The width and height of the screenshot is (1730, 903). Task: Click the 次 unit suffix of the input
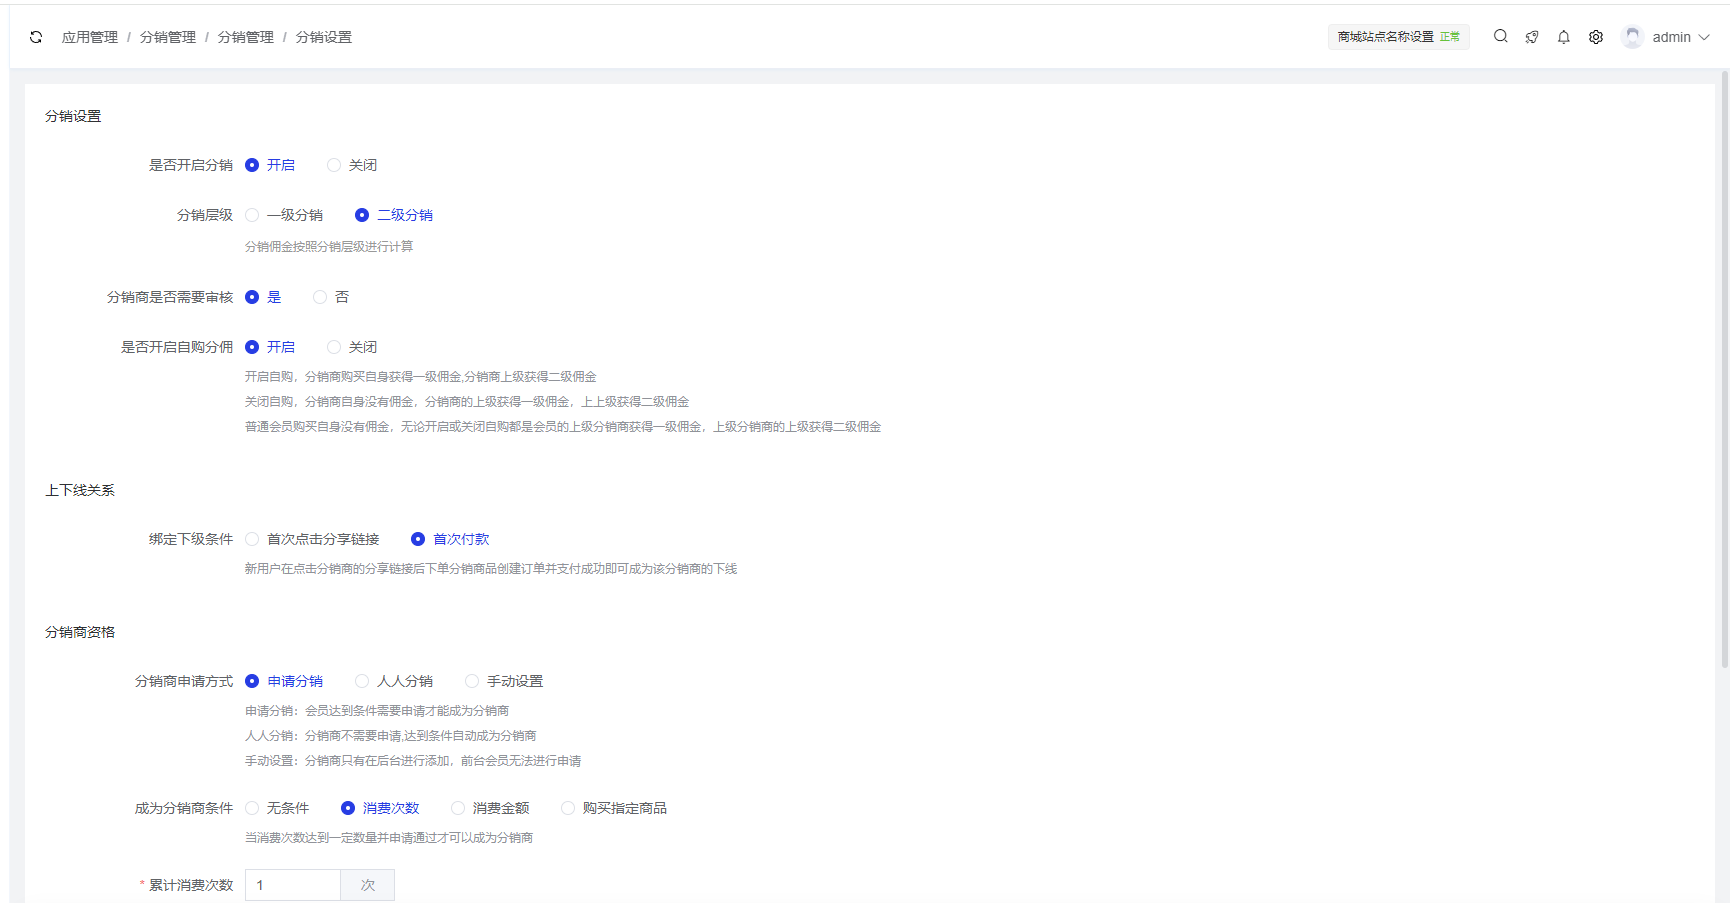click(368, 885)
